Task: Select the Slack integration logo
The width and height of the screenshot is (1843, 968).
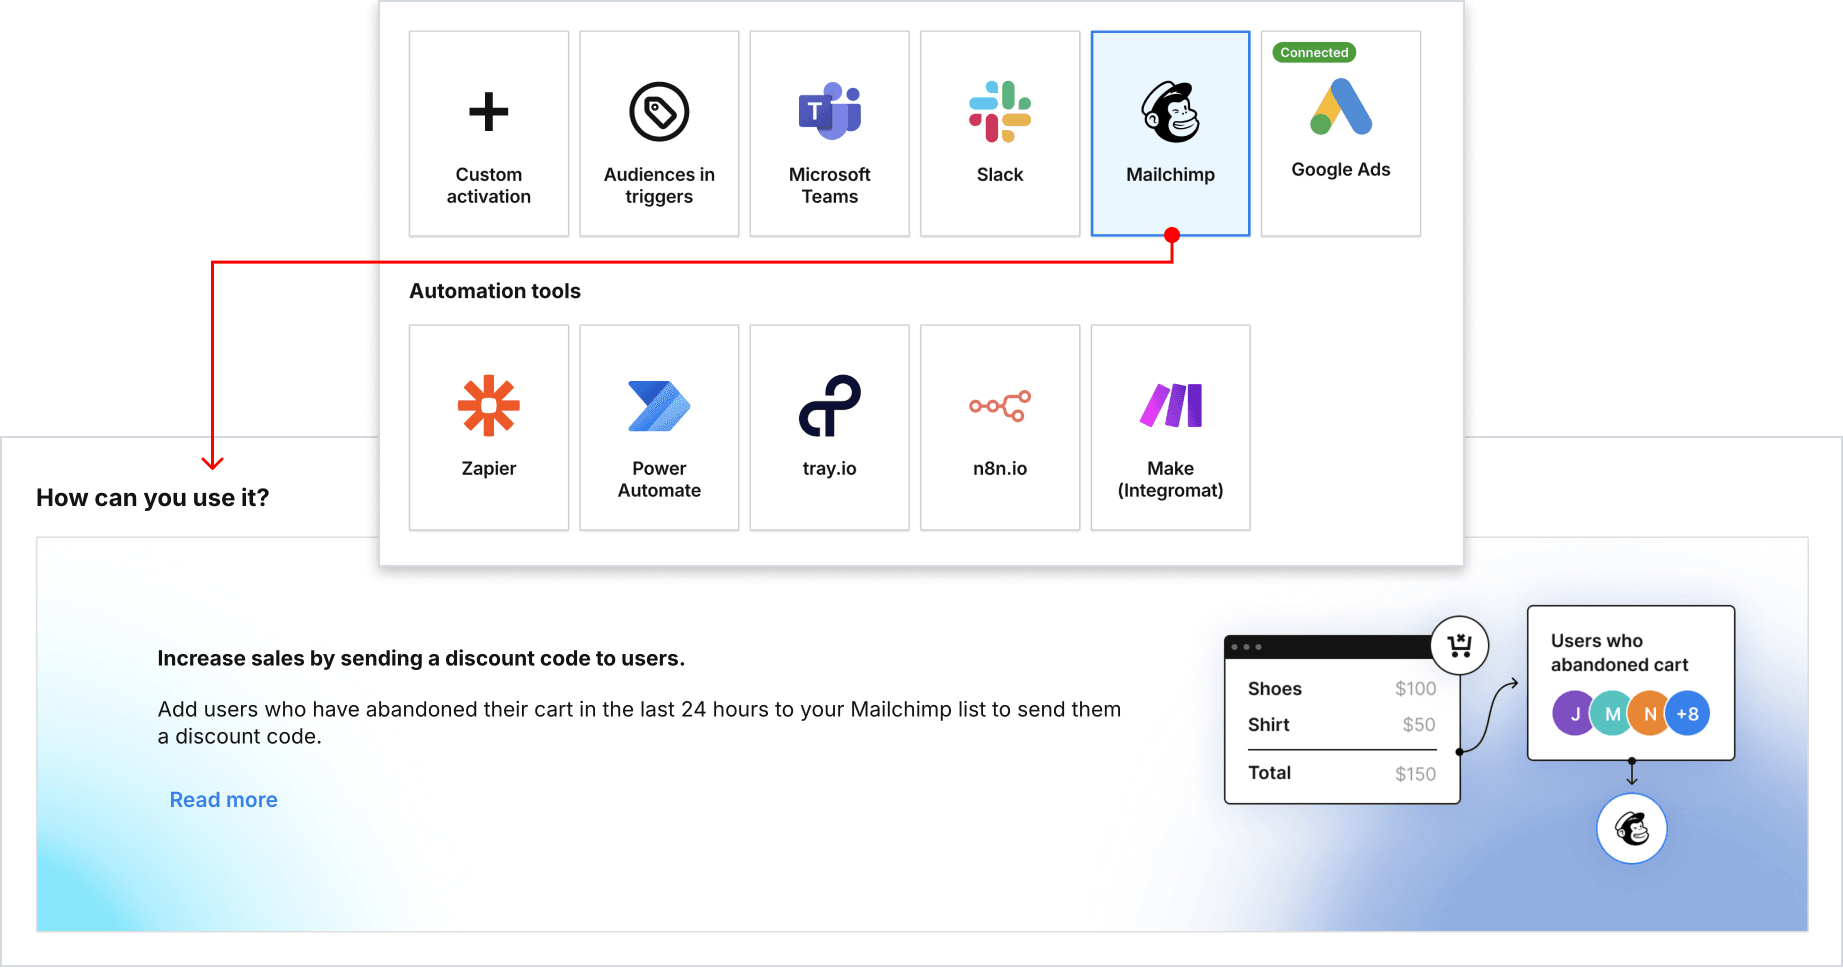Action: 999,111
